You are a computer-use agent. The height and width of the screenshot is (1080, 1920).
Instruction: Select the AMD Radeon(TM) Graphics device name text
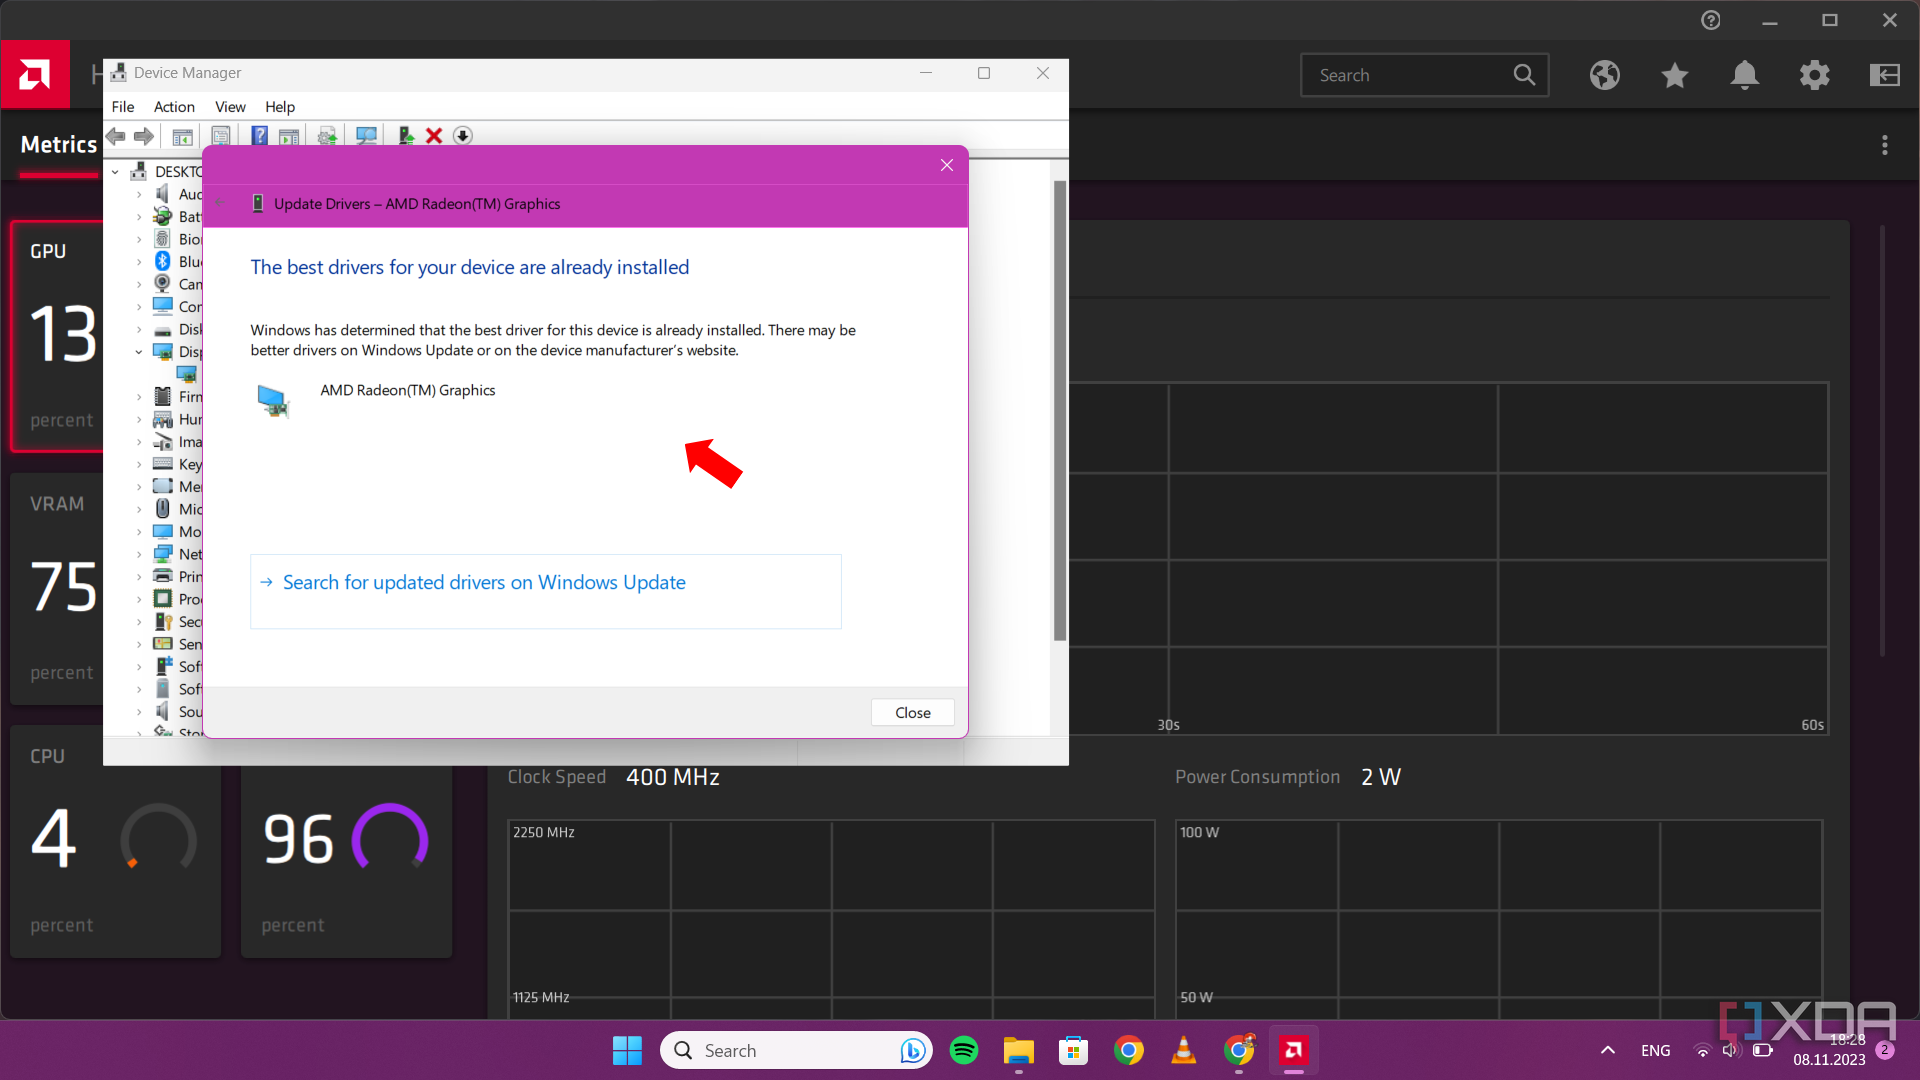coord(407,390)
